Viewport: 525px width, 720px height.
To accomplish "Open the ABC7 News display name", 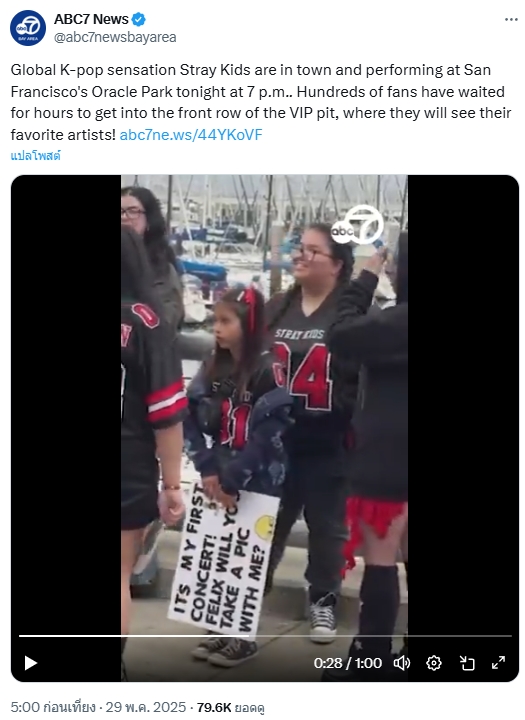I will coord(91,19).
